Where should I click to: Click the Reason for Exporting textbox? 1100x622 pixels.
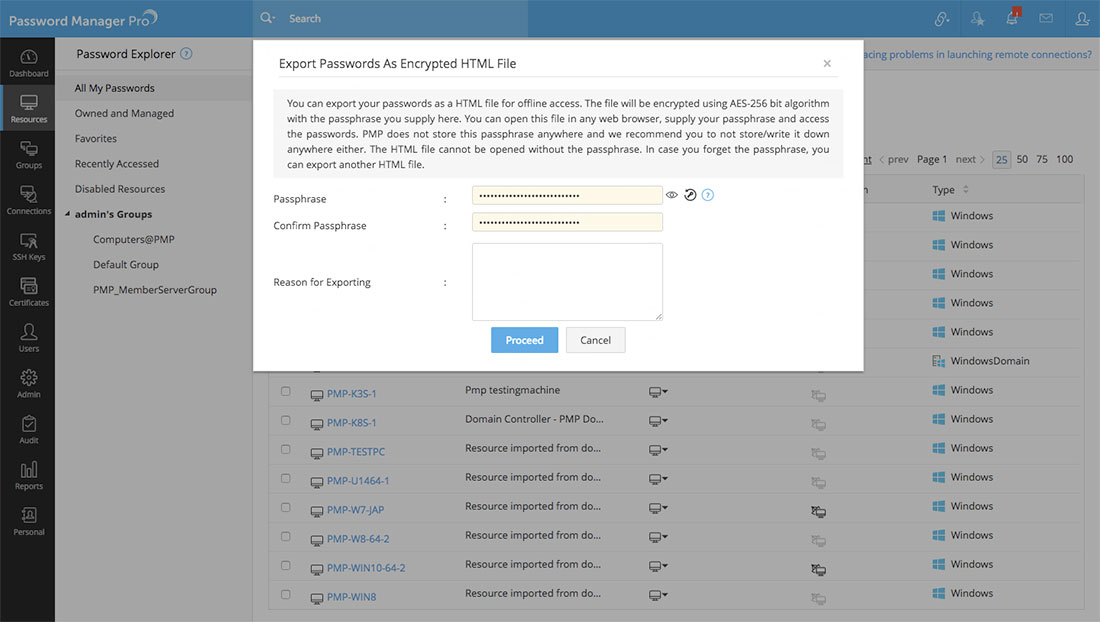tap(567, 282)
